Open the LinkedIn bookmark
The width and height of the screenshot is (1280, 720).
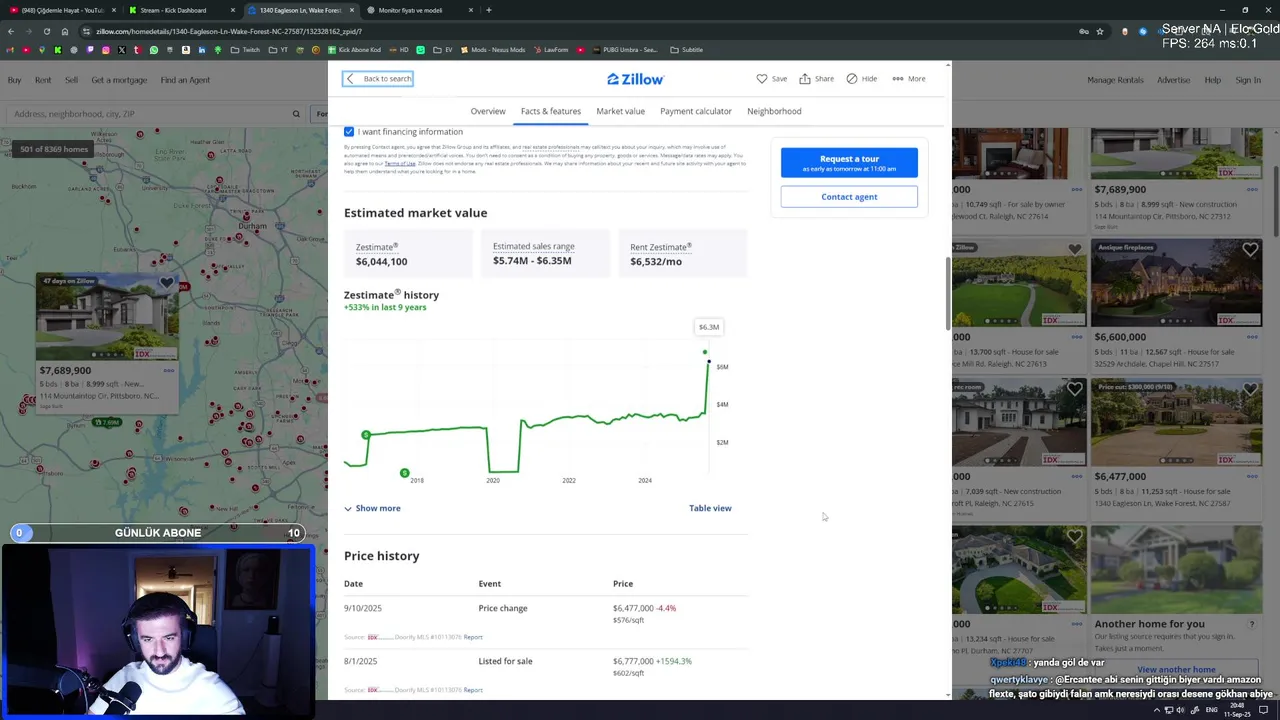click(x=202, y=50)
